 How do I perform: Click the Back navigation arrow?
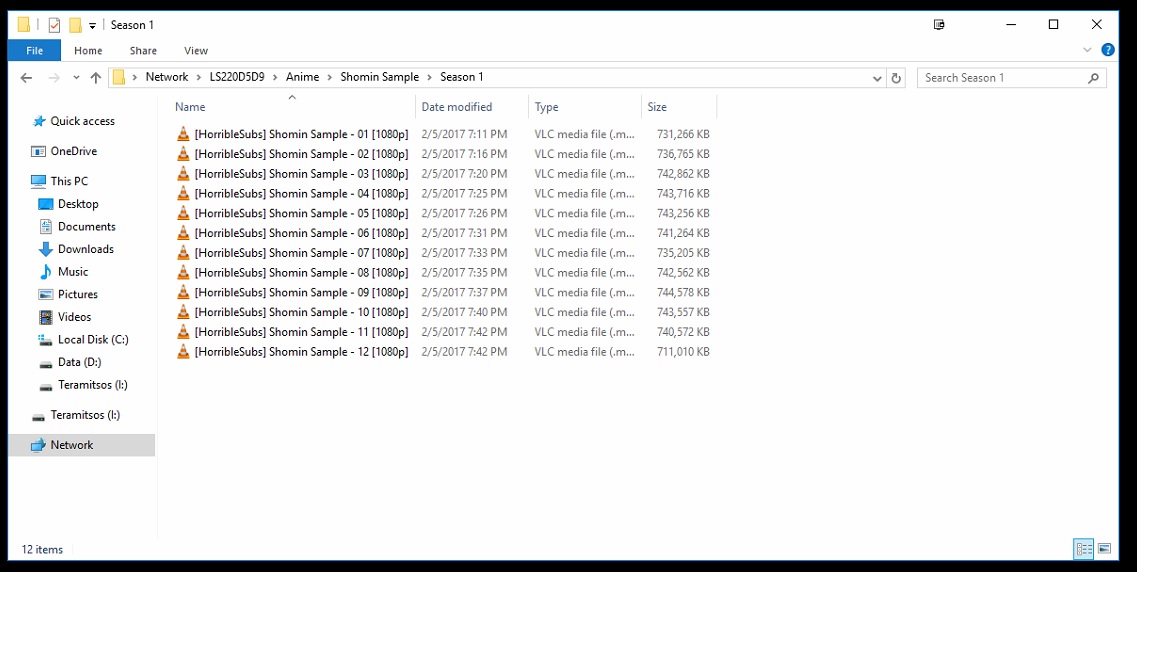point(26,78)
